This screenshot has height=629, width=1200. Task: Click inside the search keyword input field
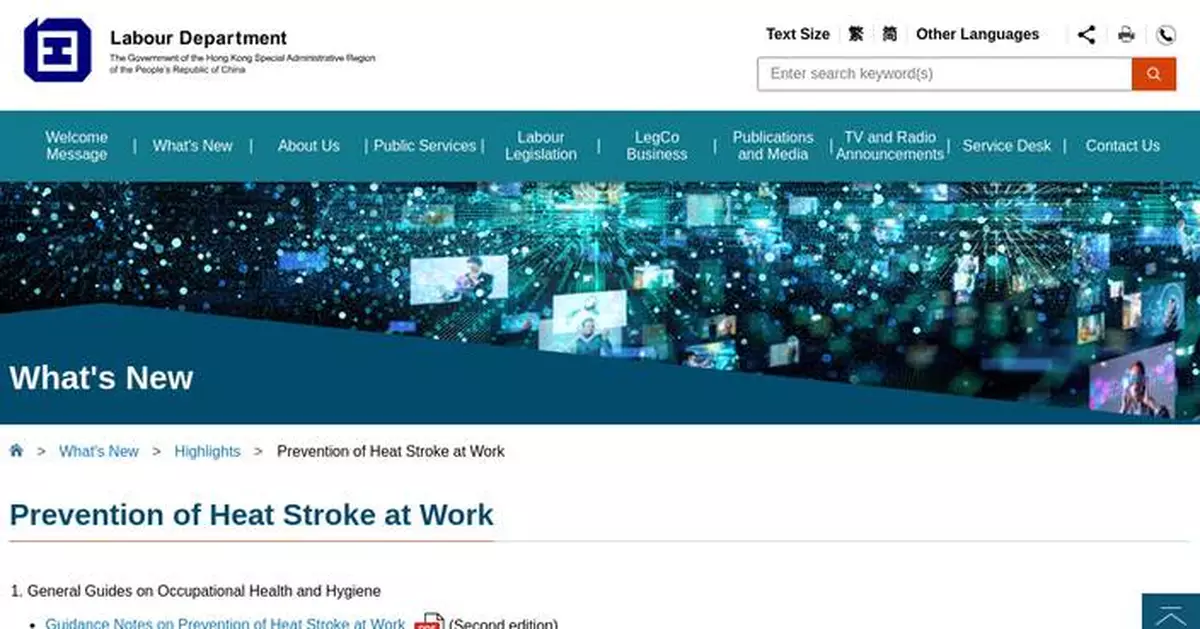940,74
